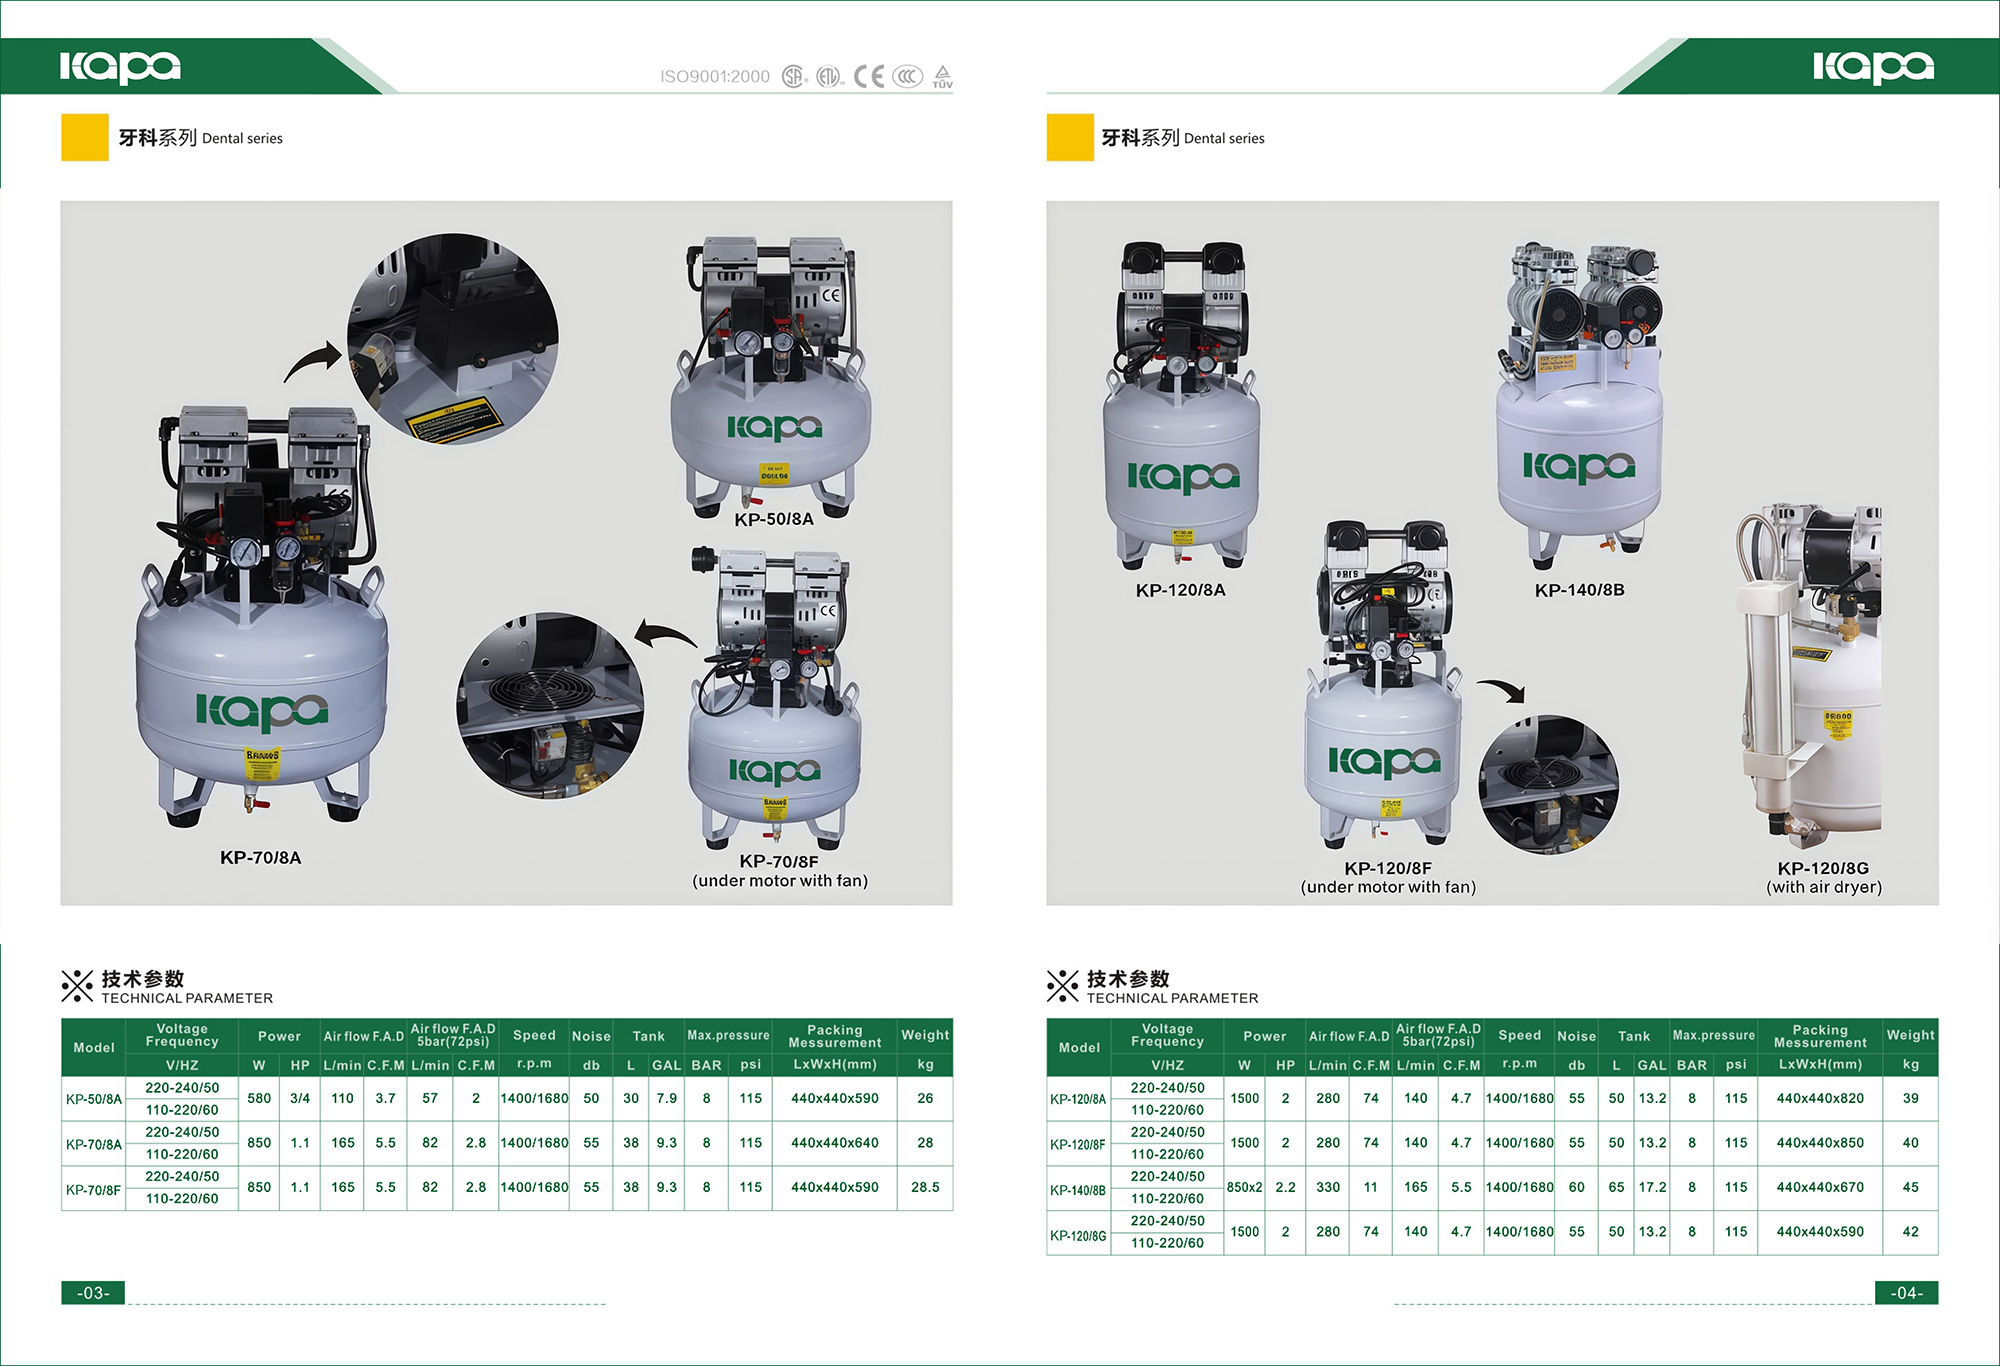Click the Kapa logo at top right

1872,66
